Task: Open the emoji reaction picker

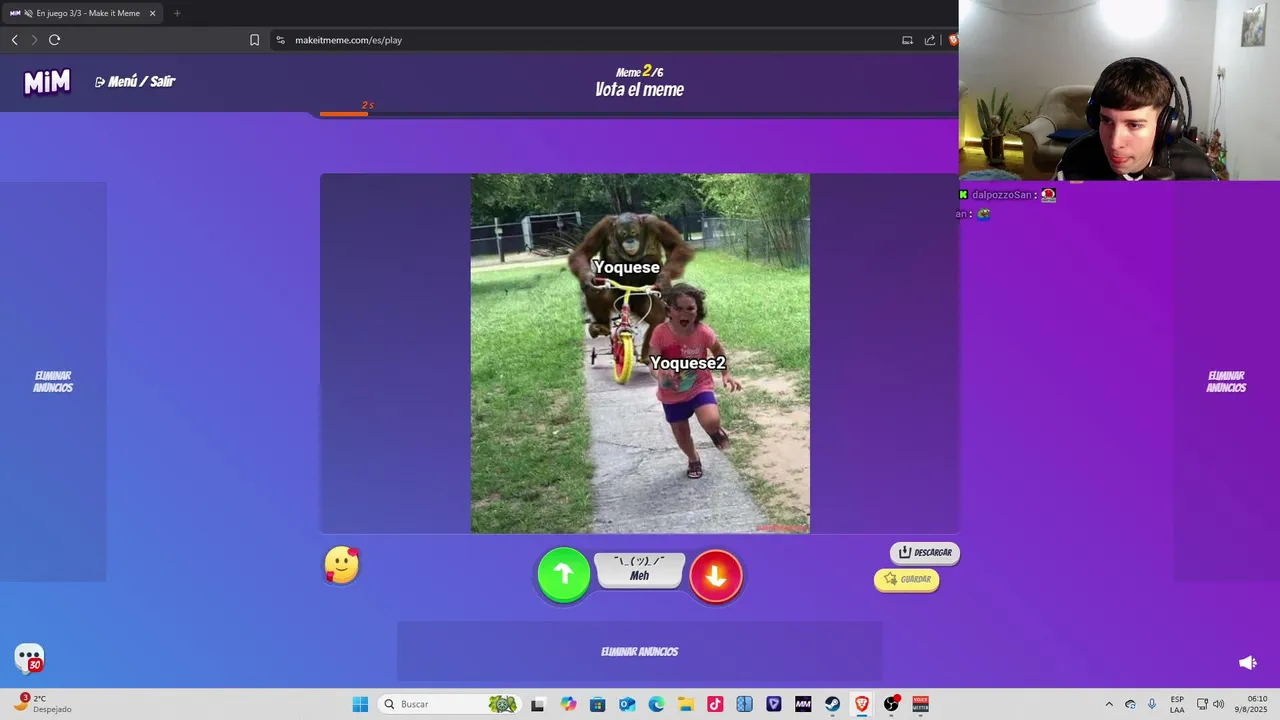Action: 342,566
